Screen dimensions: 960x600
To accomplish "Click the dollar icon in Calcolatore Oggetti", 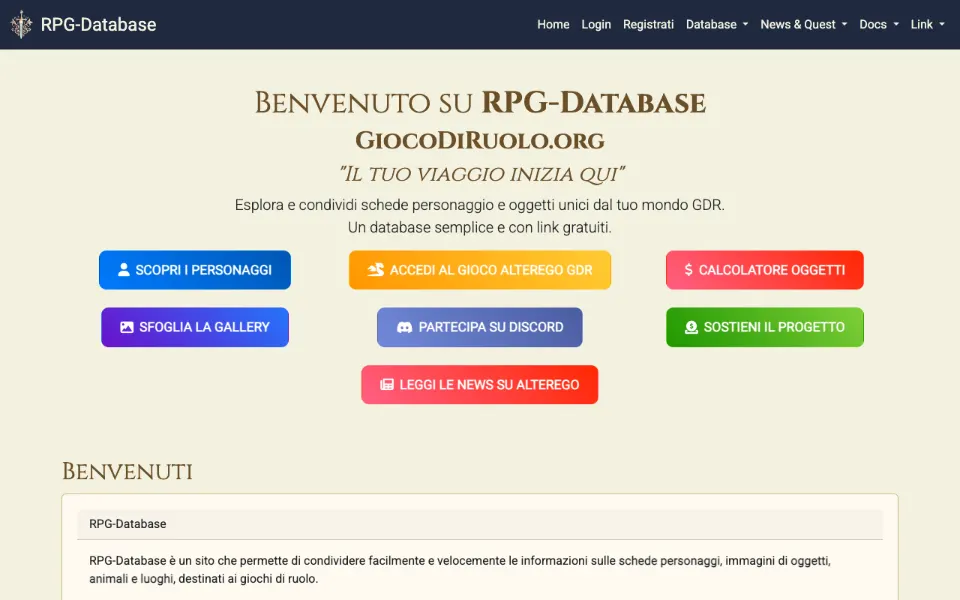I will coord(688,269).
